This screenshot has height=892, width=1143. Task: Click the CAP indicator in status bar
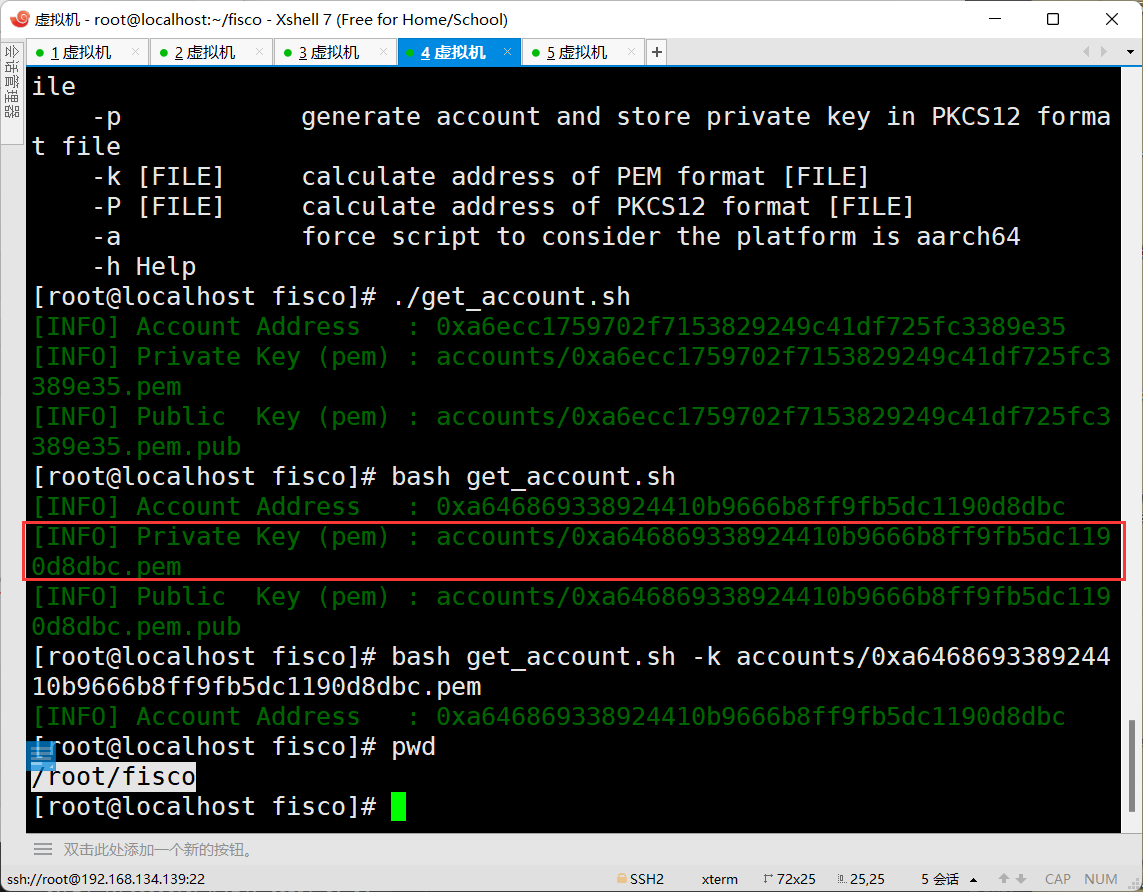(x=1058, y=880)
